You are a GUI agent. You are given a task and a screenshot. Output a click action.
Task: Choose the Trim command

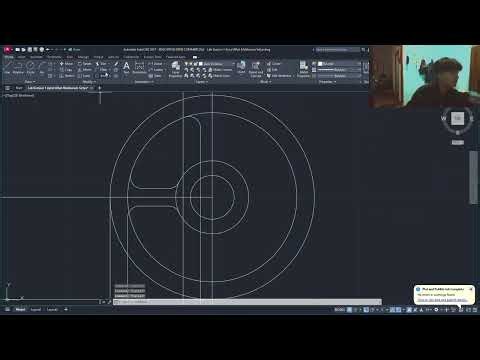coord(102,63)
